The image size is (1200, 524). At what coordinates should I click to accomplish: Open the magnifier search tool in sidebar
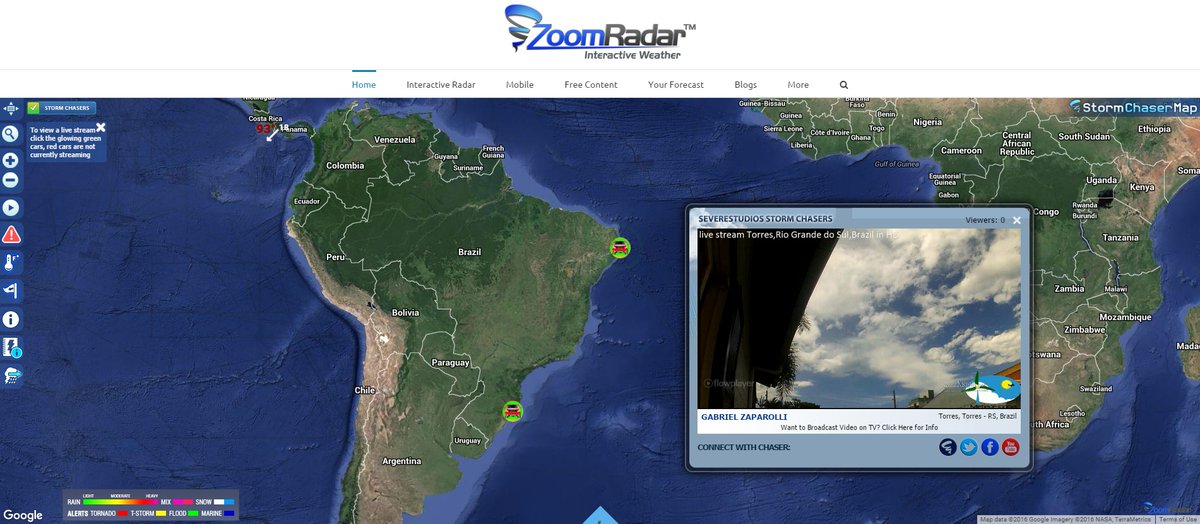click(x=11, y=134)
